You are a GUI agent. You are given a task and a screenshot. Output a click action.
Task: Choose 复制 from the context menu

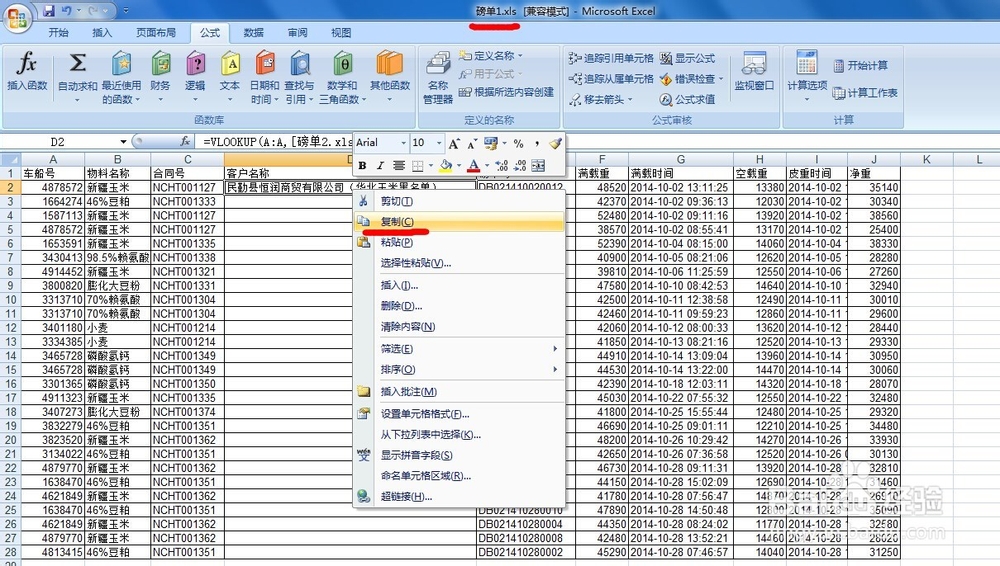(459, 221)
